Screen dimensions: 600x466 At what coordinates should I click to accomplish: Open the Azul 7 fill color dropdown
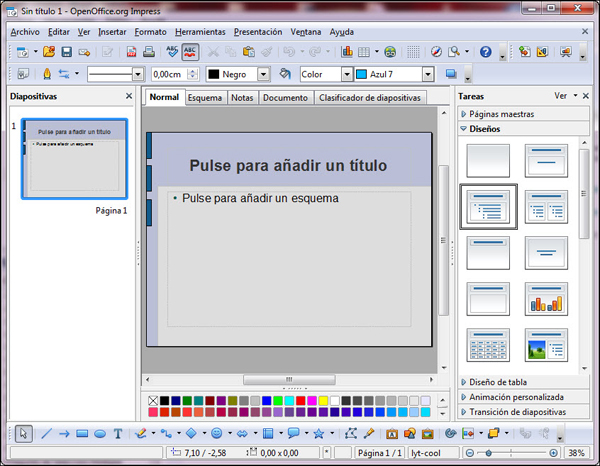pyautogui.click(x=428, y=74)
